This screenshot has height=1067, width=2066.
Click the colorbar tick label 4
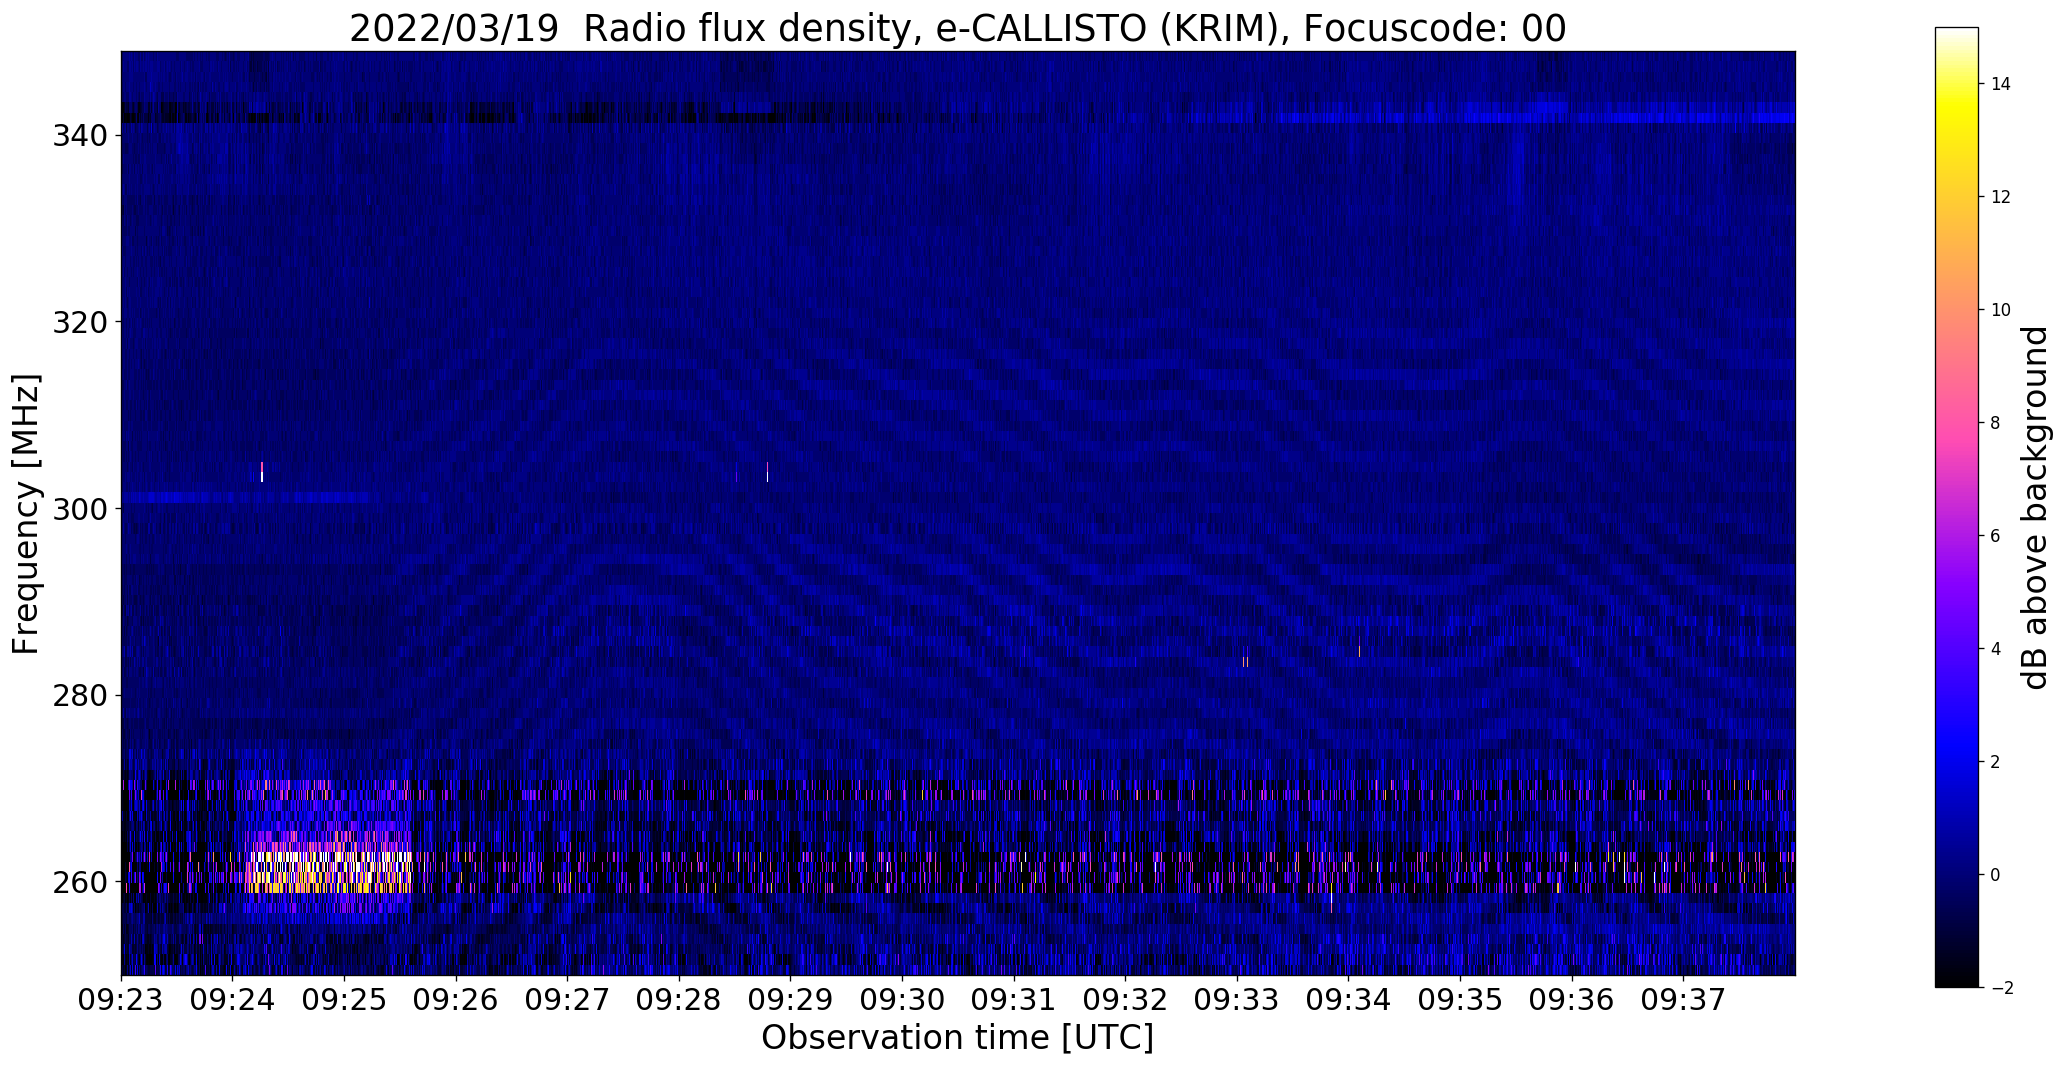[x=1996, y=649]
